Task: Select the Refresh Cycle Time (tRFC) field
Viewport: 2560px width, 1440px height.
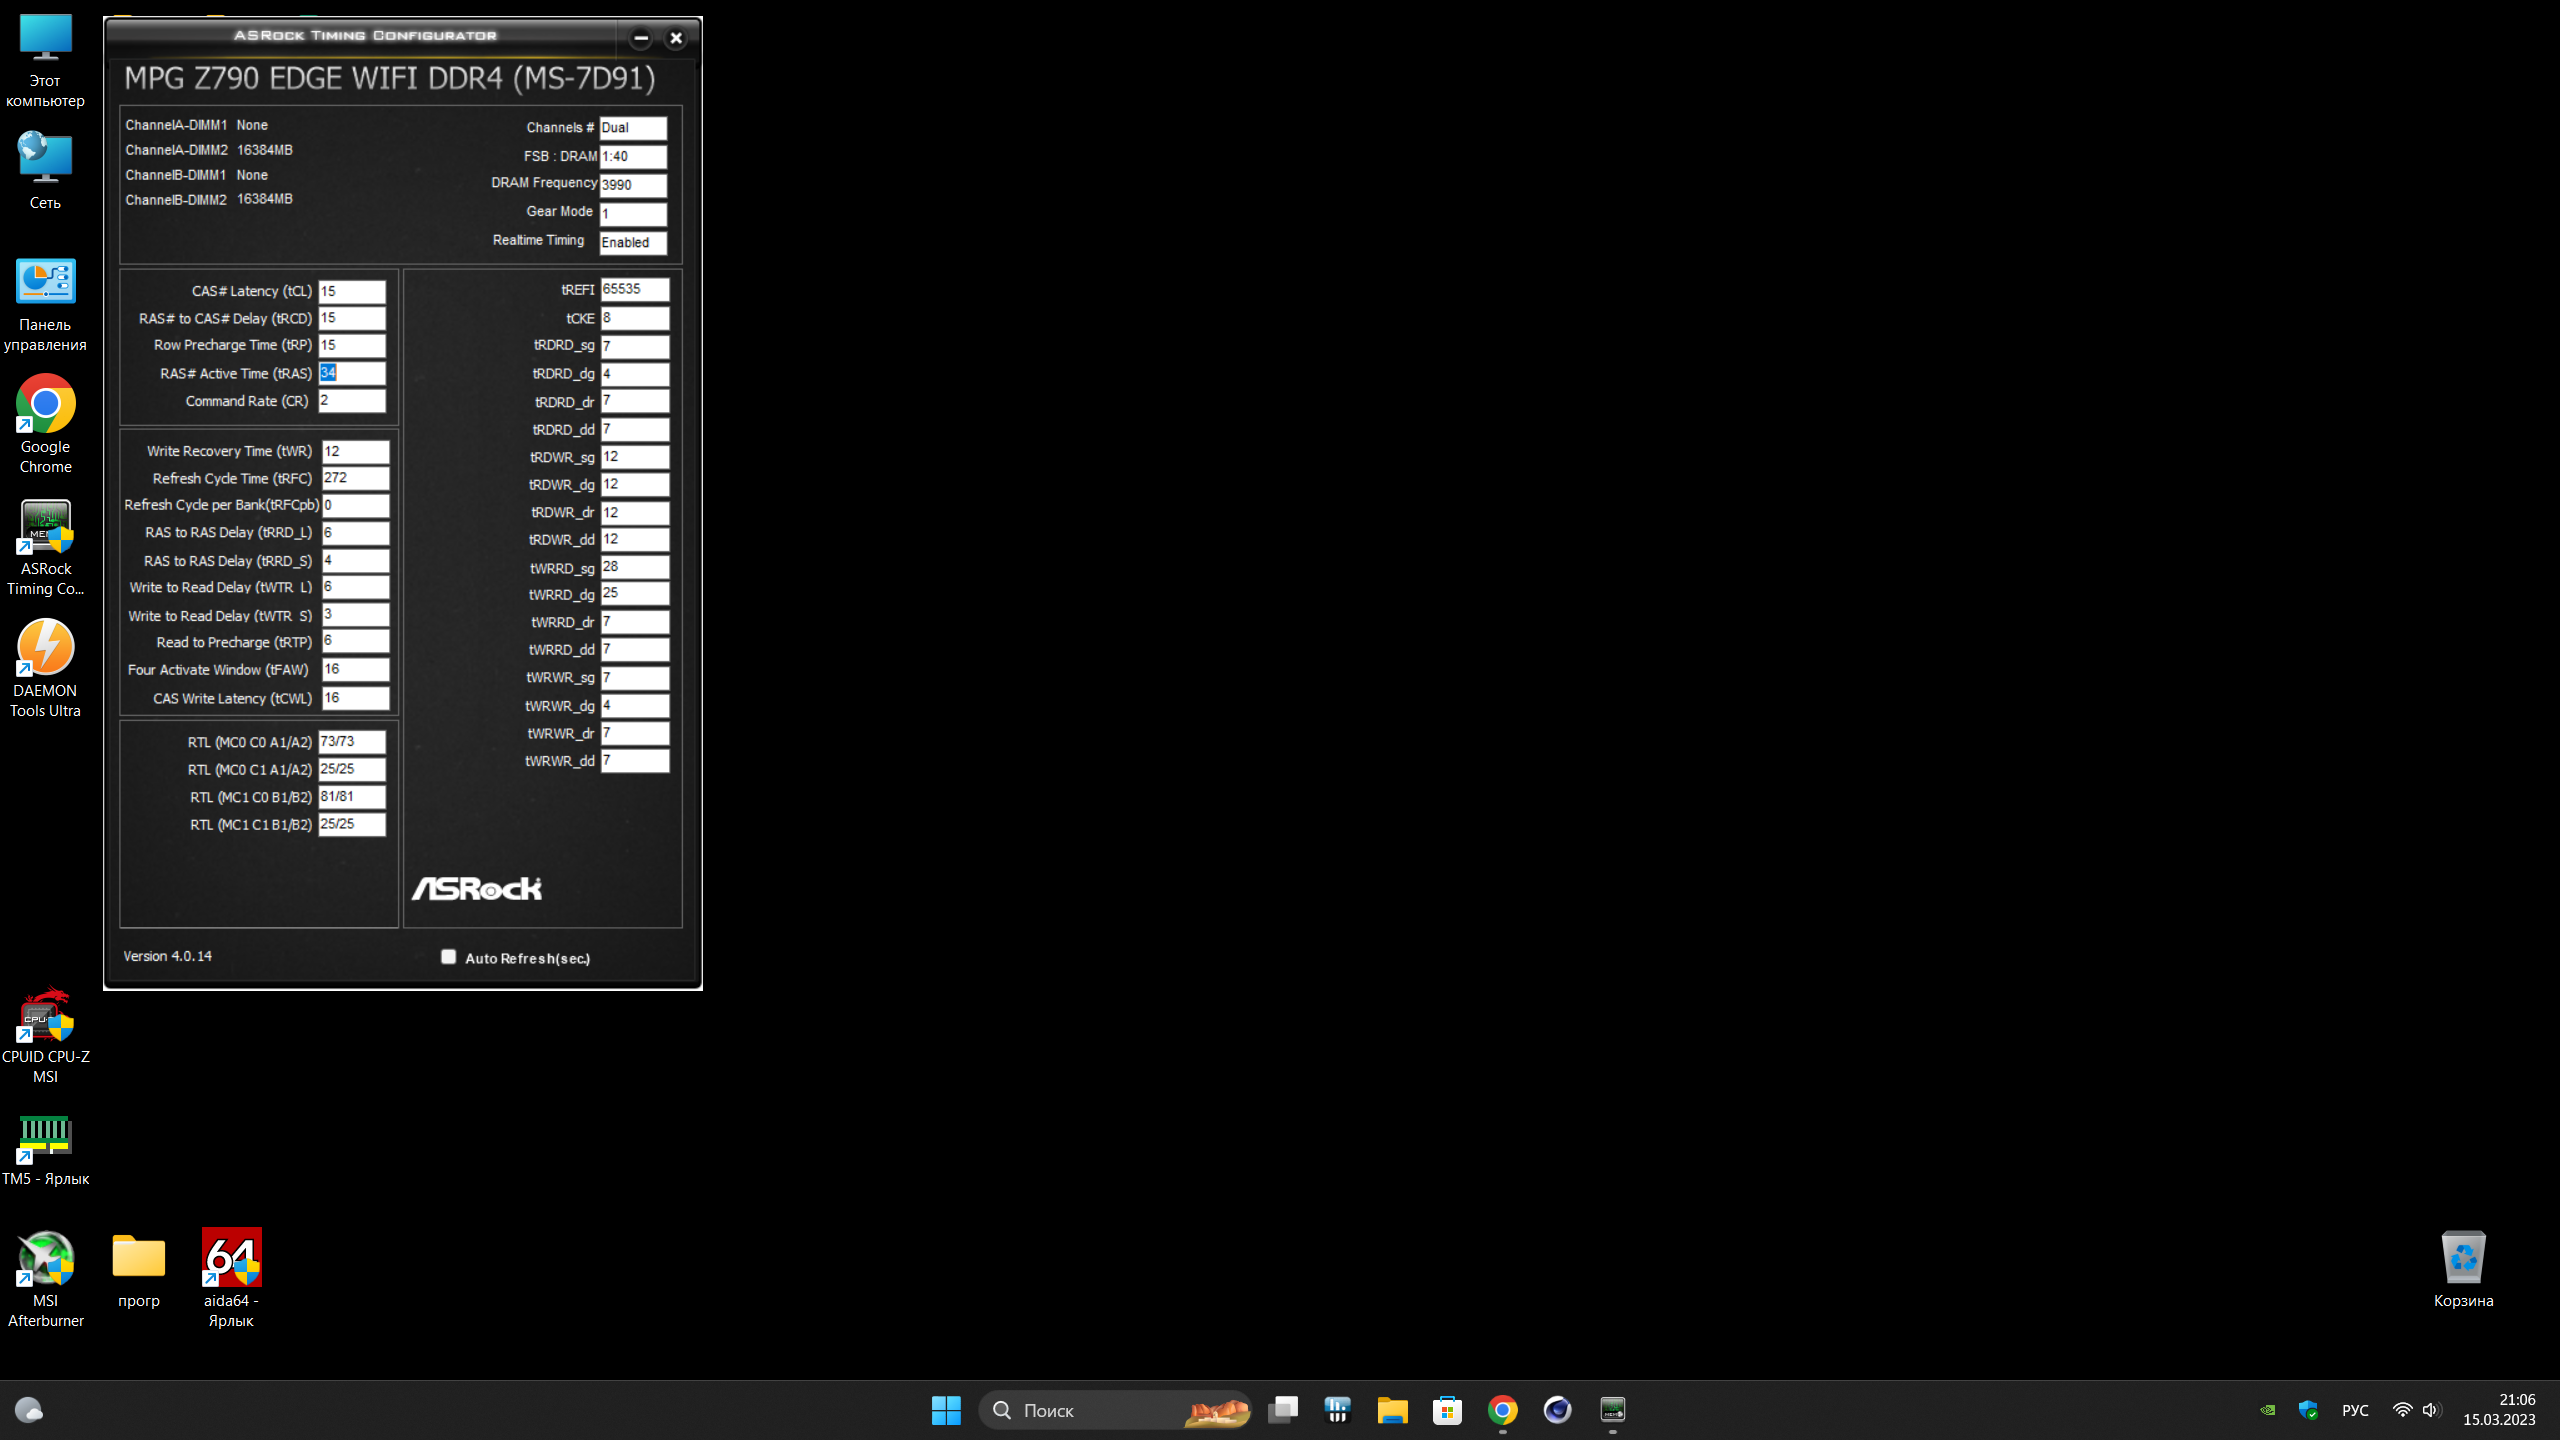Action: tap(355, 478)
